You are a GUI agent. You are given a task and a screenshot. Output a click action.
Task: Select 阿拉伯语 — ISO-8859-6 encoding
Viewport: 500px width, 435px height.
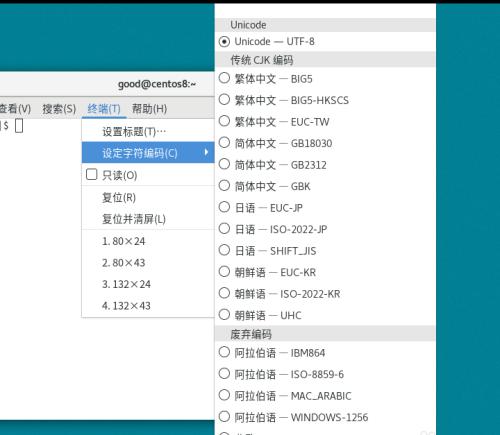tap(325, 374)
